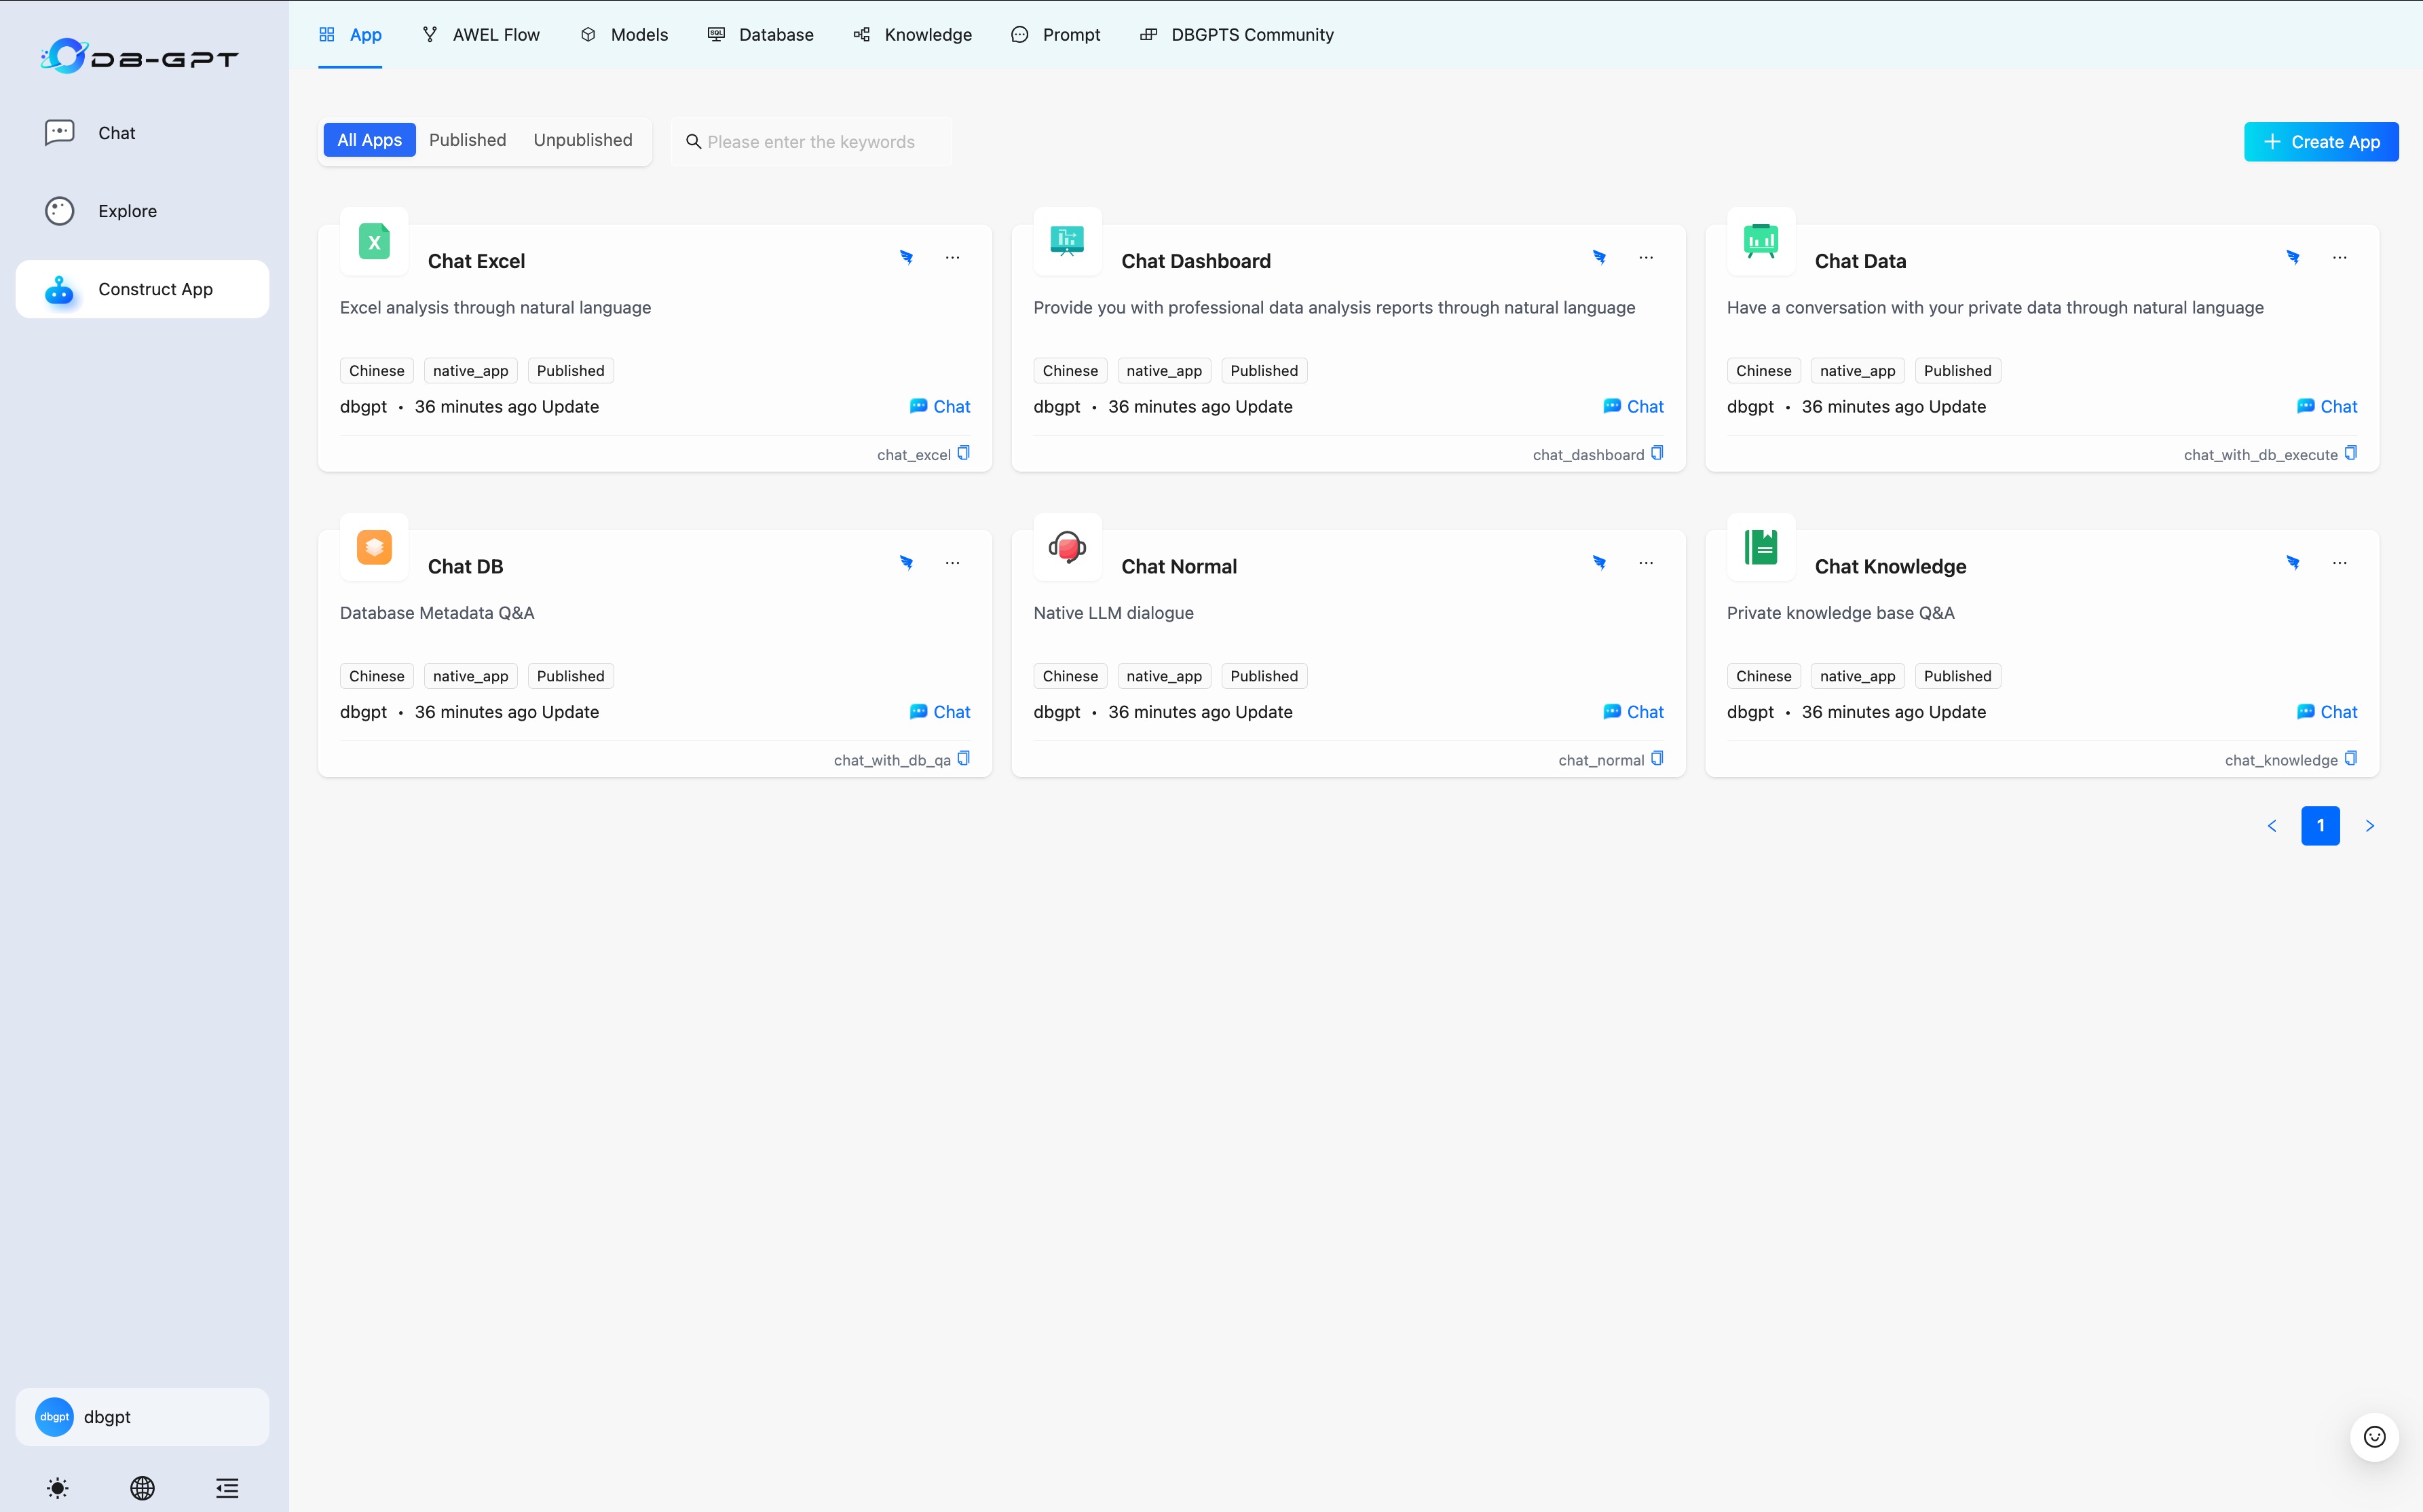Toggle light/dark theme sun icon
Viewport: 2423px width, 1512px height.
point(58,1488)
